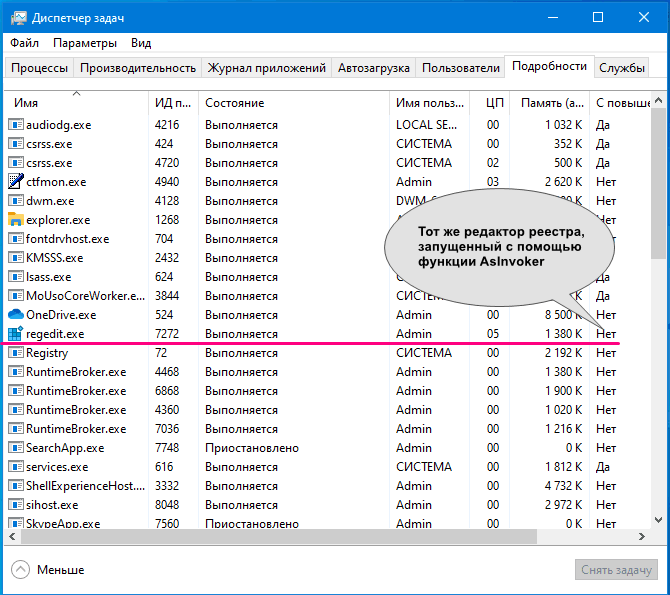Sort by the Имя пользователя column header
Image resolution: width=670 pixels, height=595 pixels.
429,103
